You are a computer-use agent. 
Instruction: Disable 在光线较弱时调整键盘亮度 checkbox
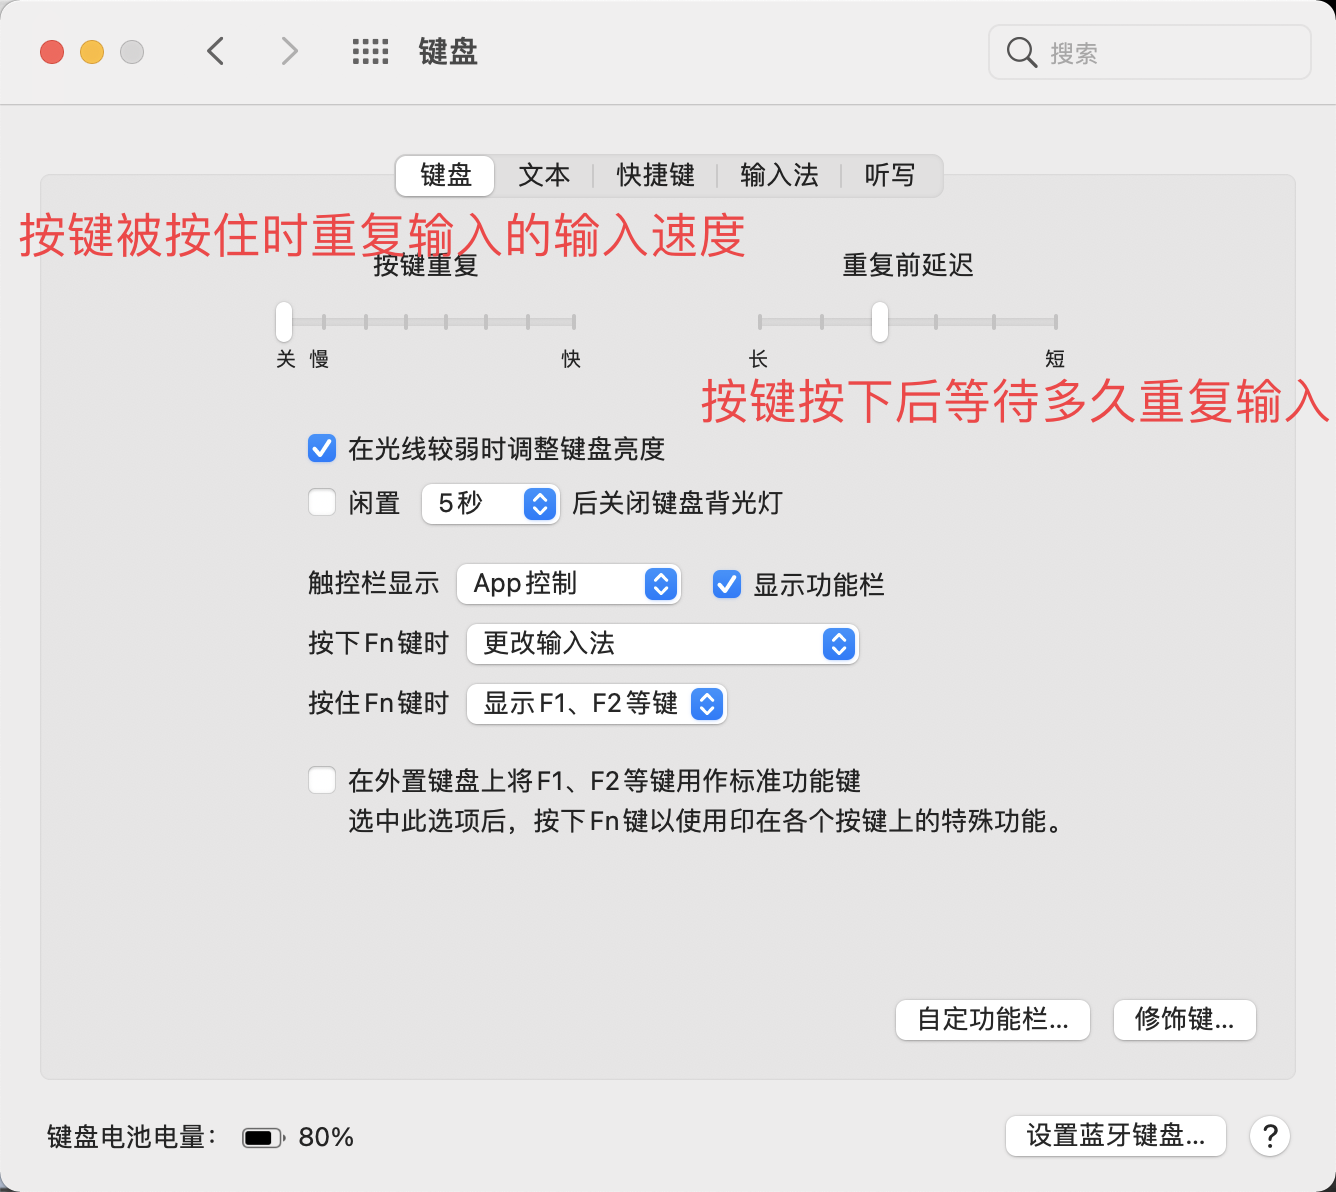click(322, 448)
